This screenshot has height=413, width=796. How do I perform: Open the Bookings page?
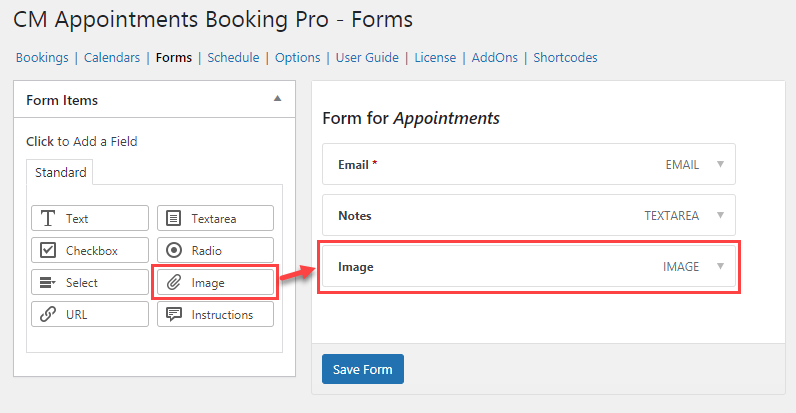(42, 58)
